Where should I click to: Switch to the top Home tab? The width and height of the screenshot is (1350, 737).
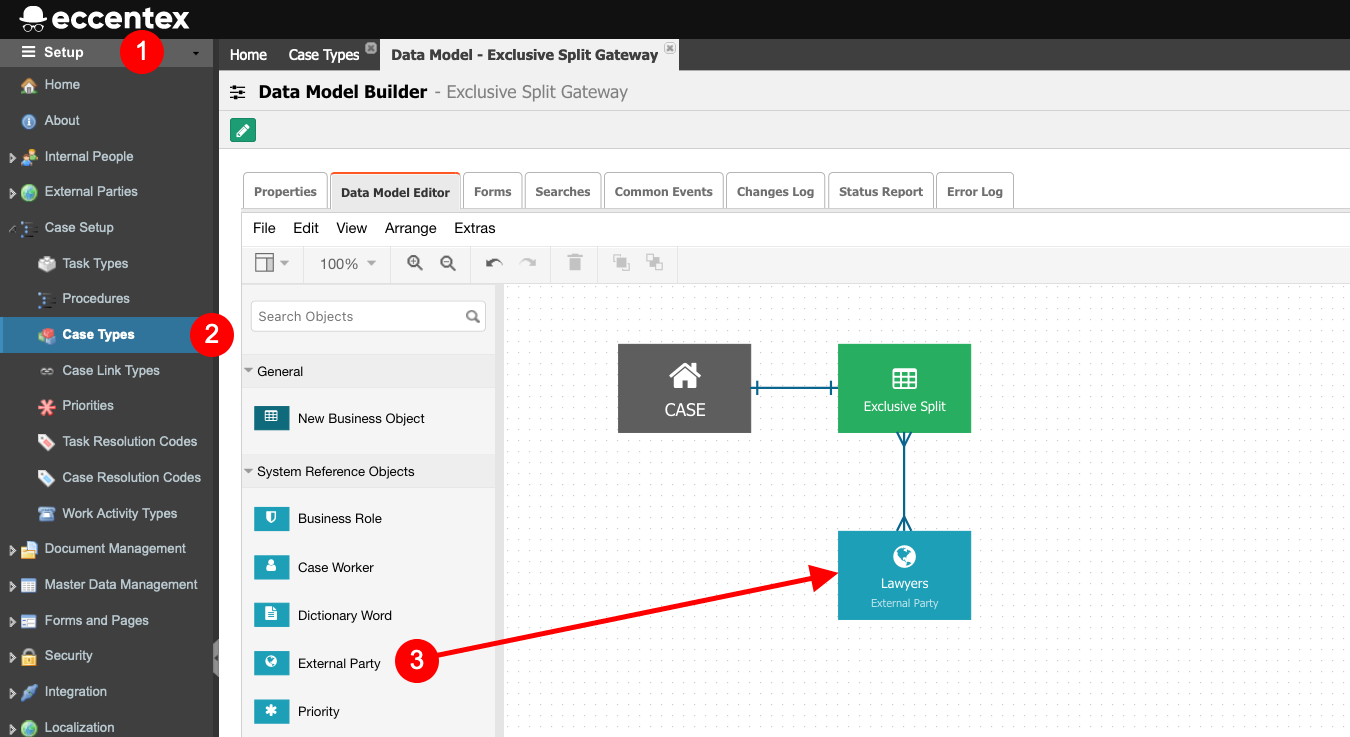pyautogui.click(x=248, y=55)
